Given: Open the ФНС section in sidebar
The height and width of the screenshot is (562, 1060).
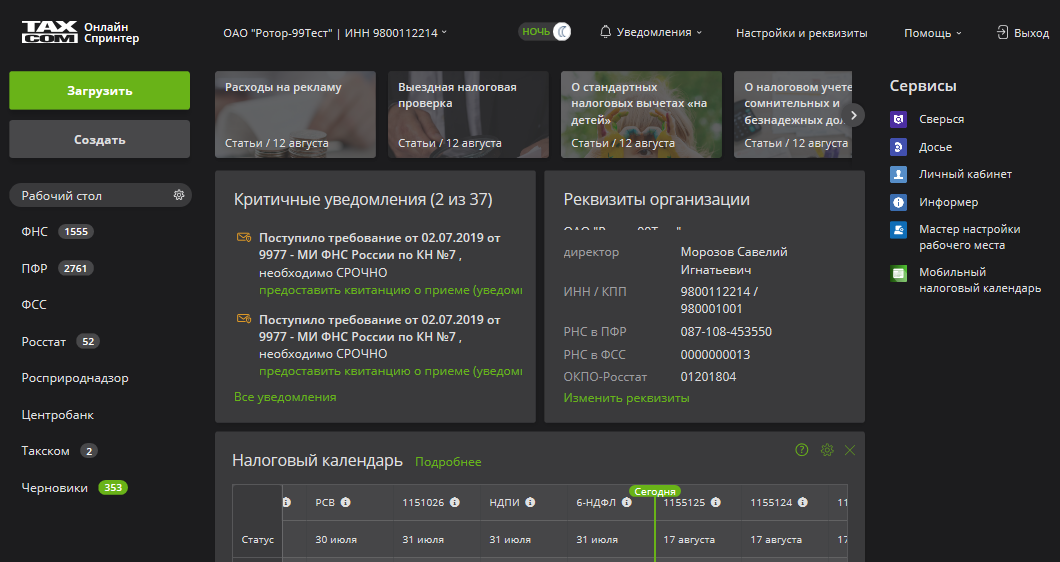Looking at the screenshot, I should pyautogui.click(x=35, y=232).
